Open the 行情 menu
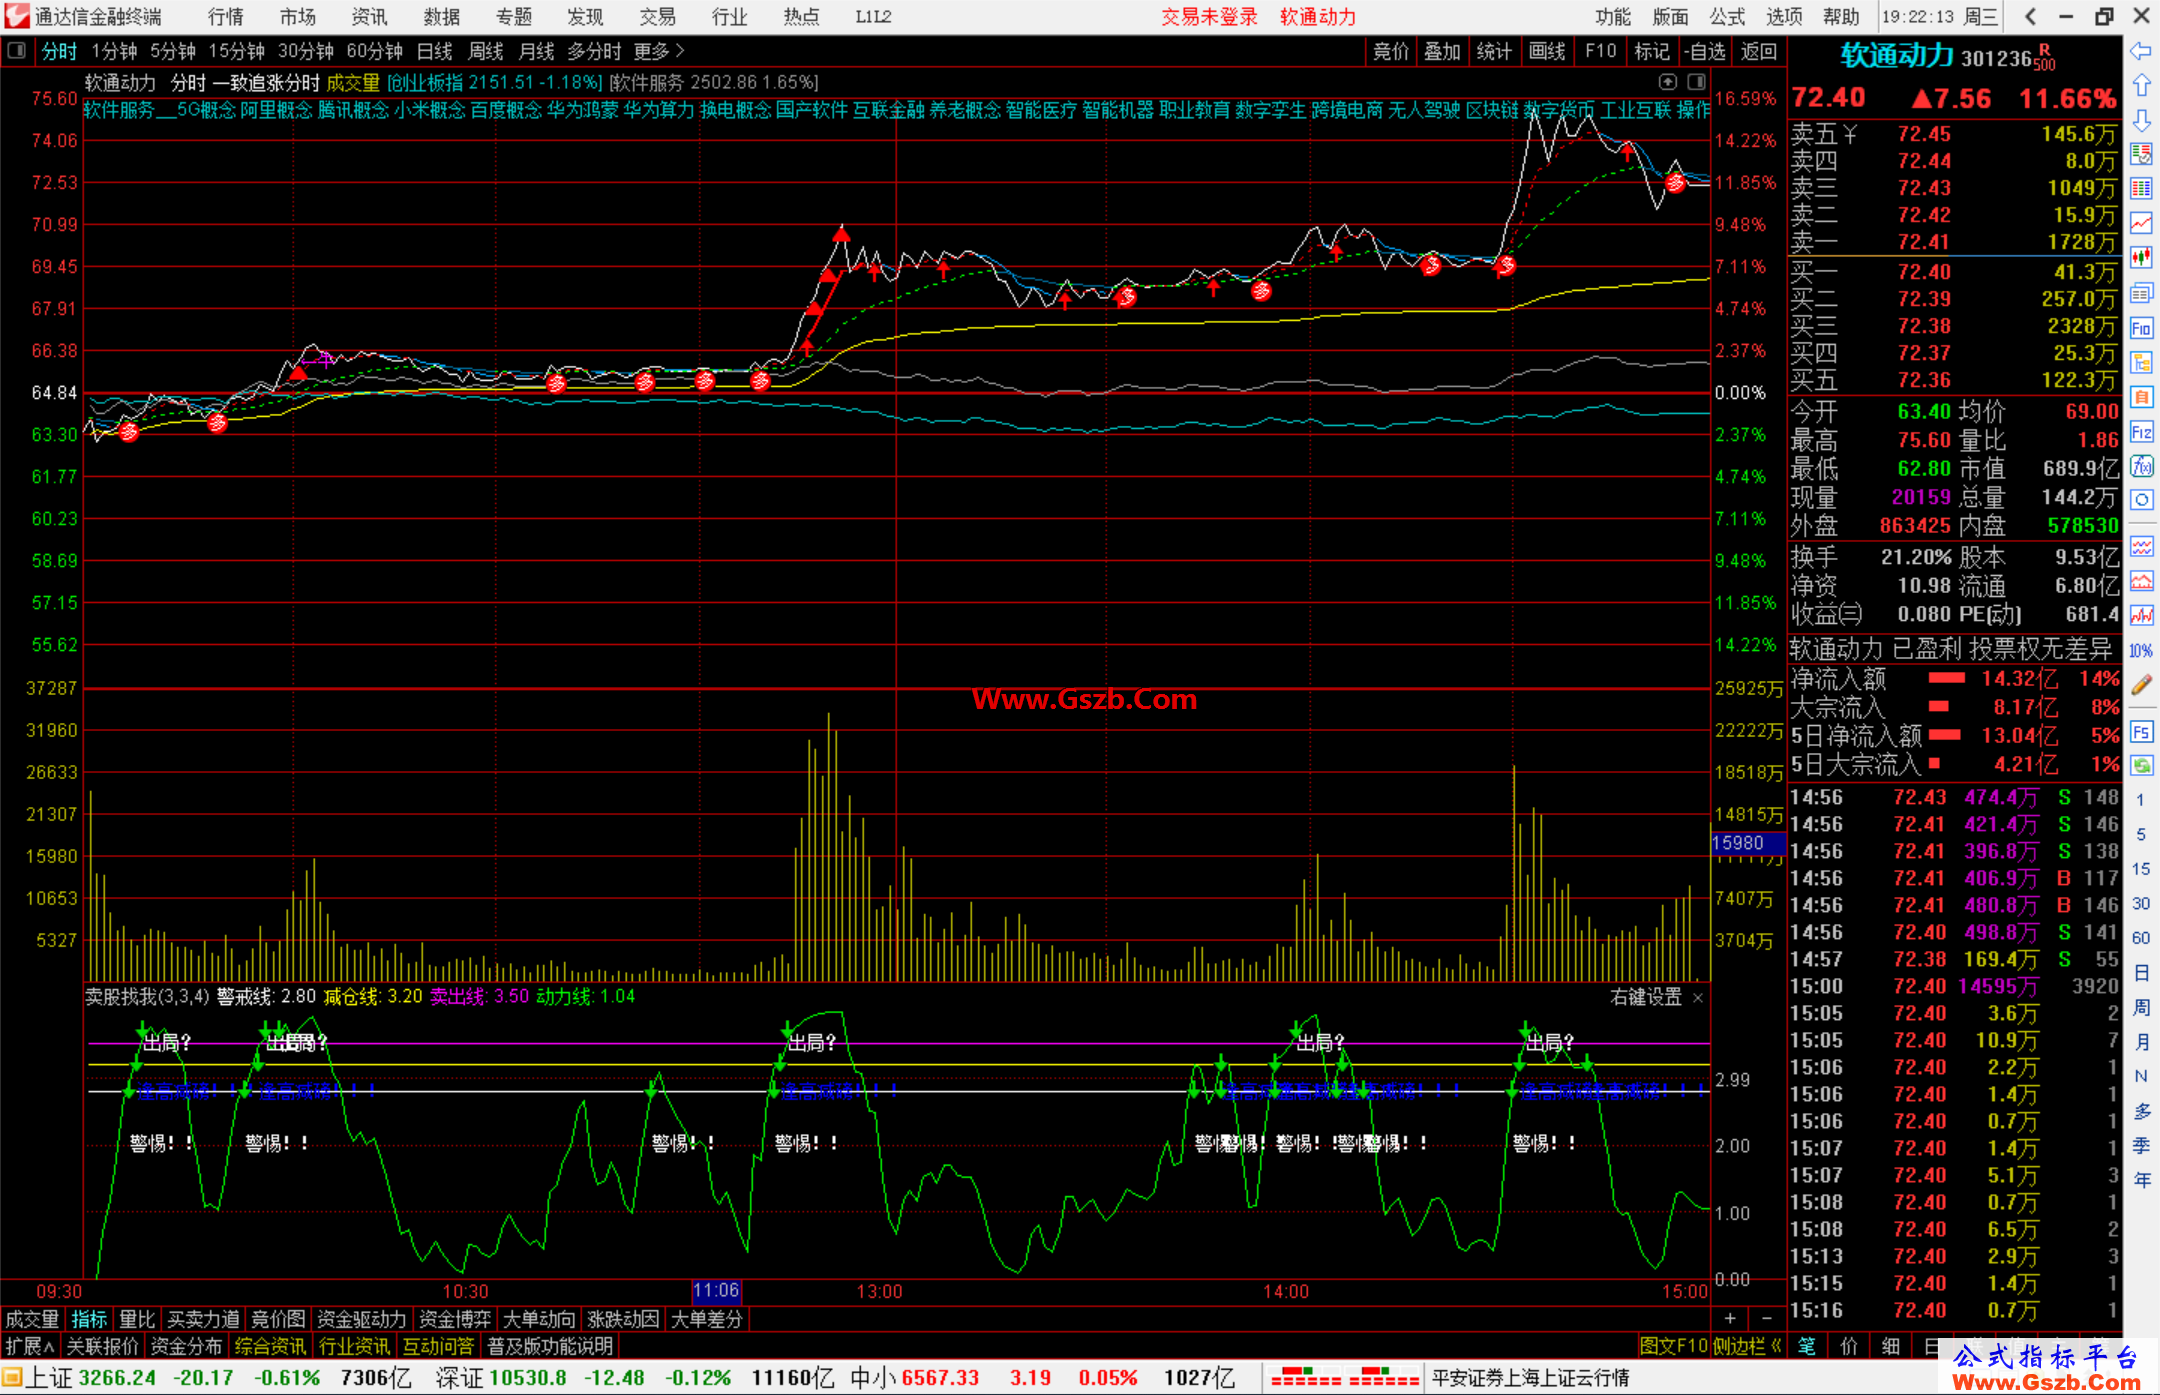Viewport: 2160px width, 1395px height. click(x=226, y=16)
